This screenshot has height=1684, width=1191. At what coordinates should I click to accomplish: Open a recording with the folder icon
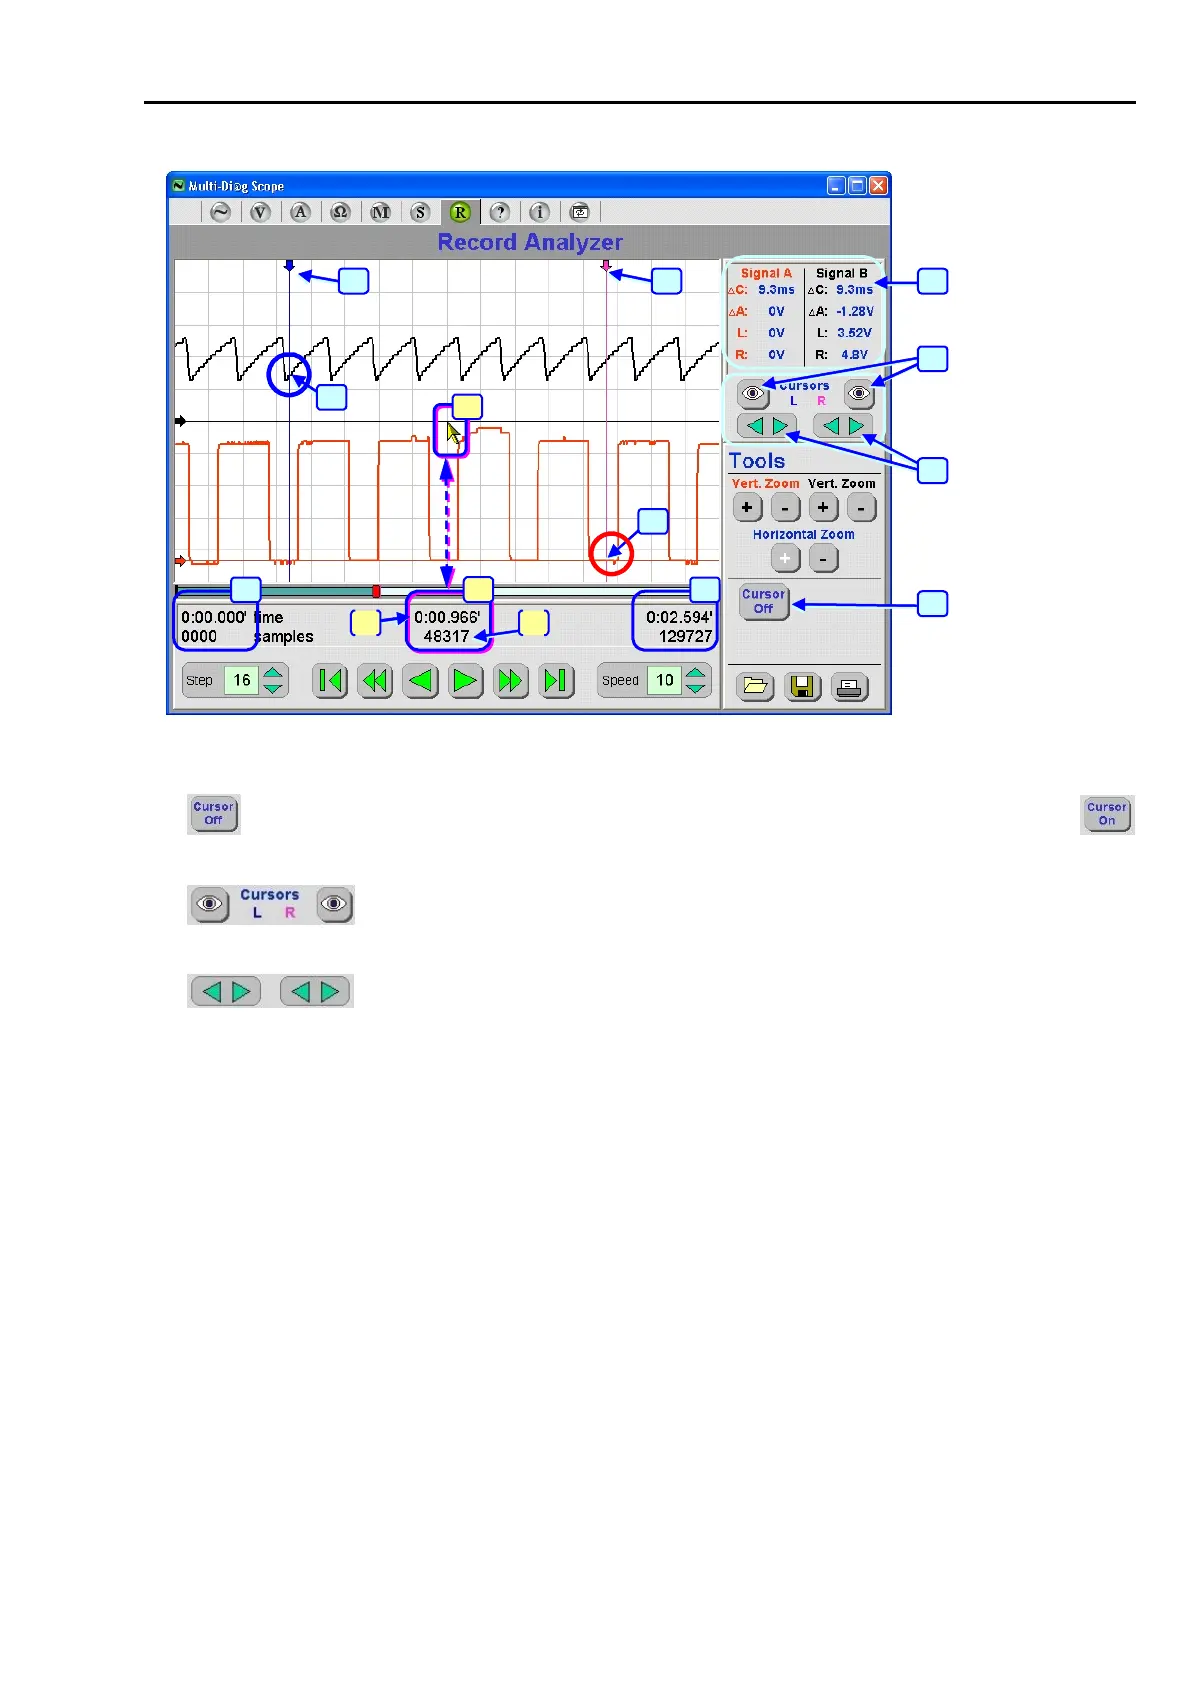coord(756,687)
